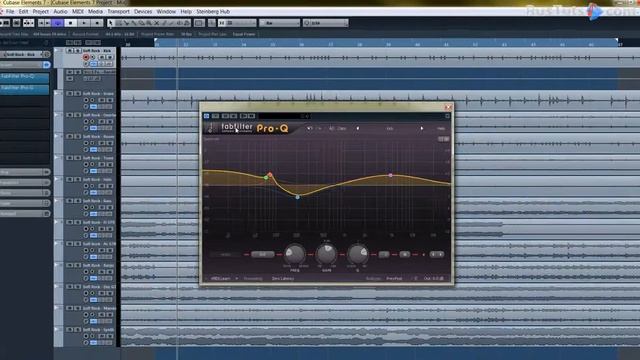Bypass inserts using the inspector Inserts section icon

[46, 64]
